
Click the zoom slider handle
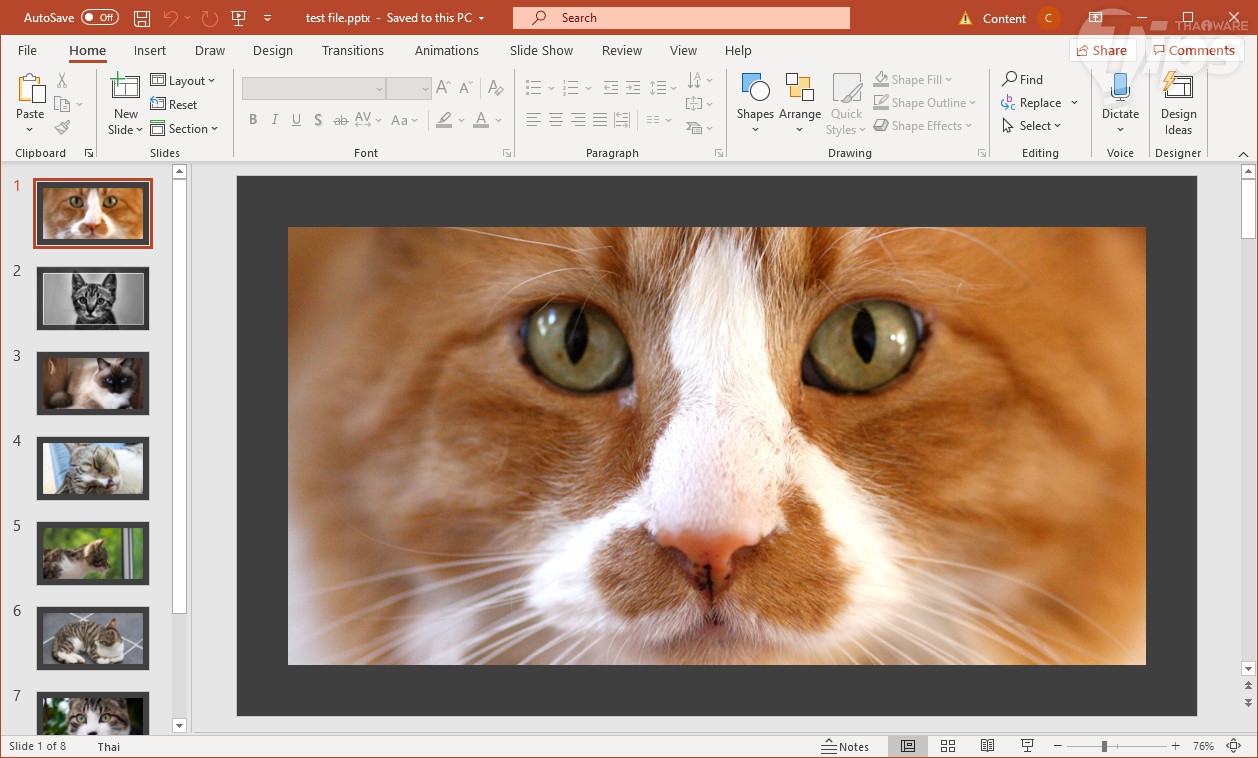click(1104, 746)
